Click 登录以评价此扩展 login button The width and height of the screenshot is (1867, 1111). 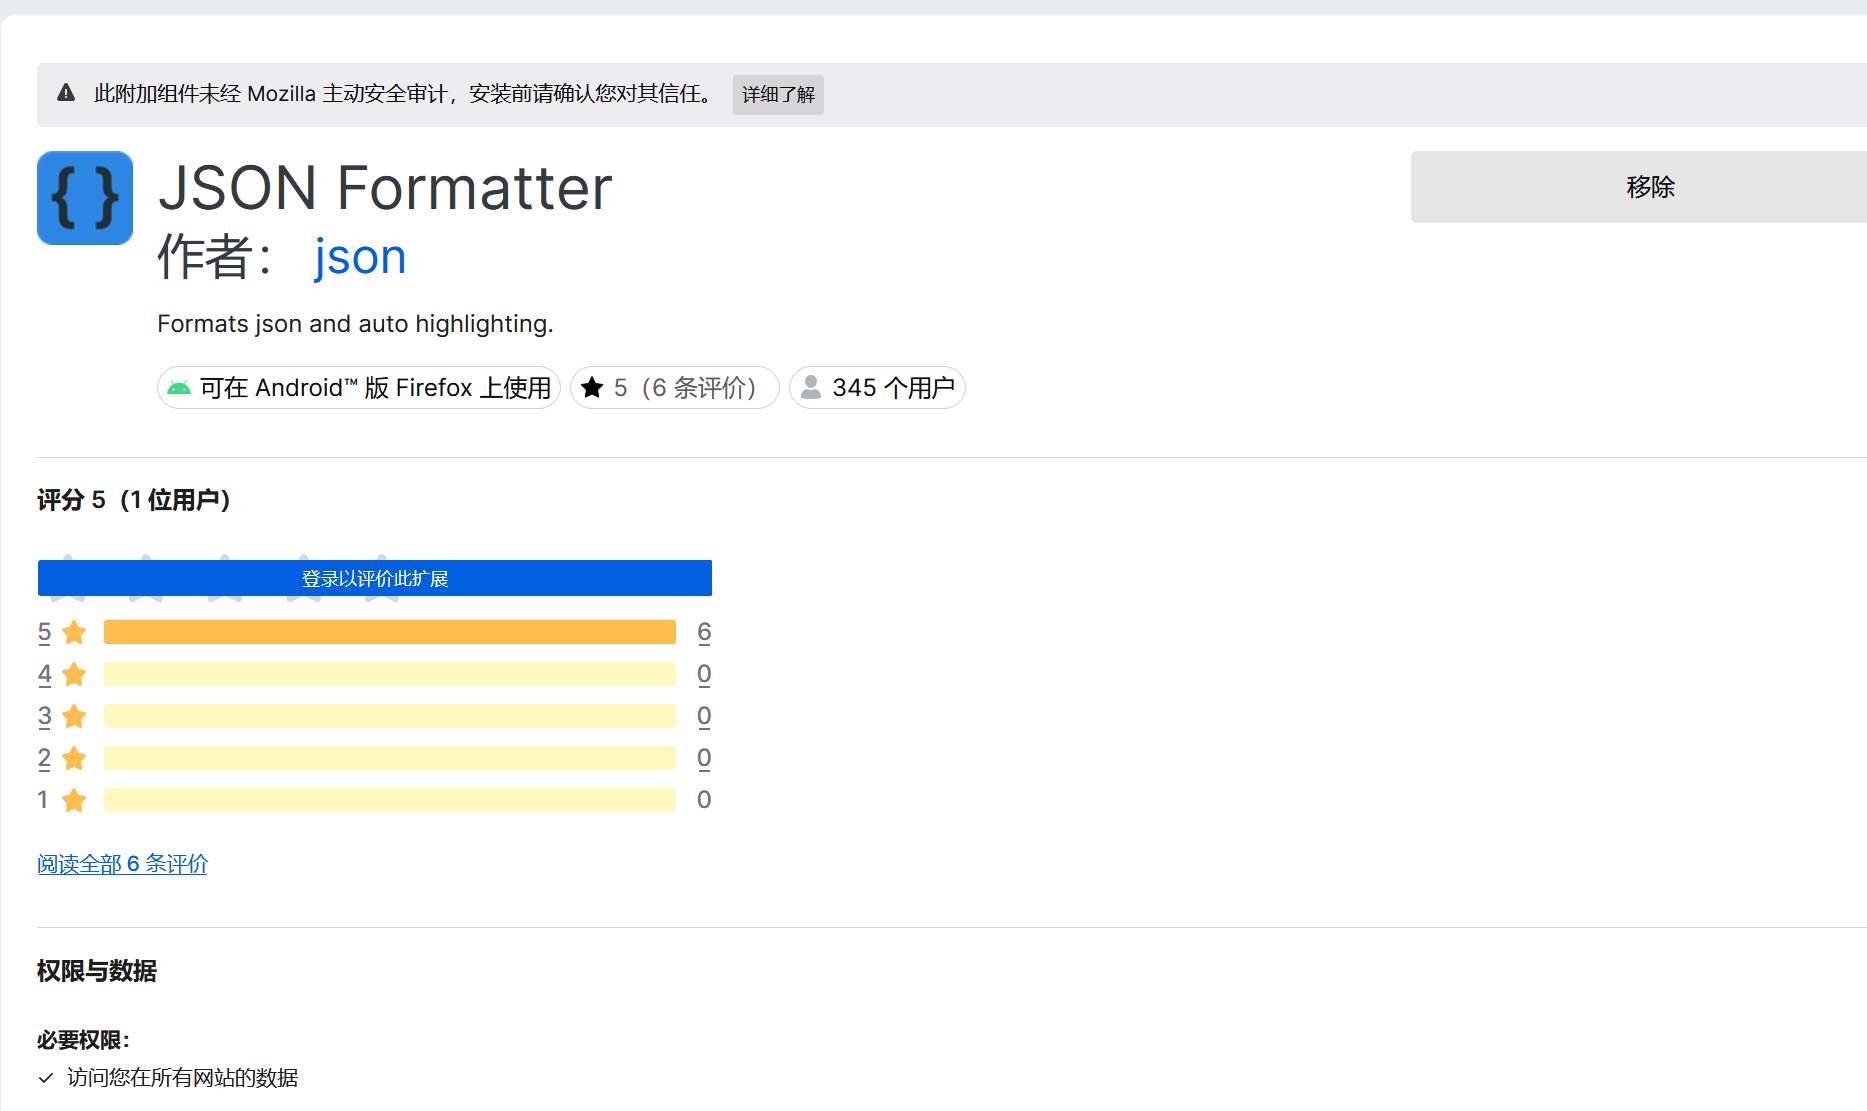pos(375,578)
